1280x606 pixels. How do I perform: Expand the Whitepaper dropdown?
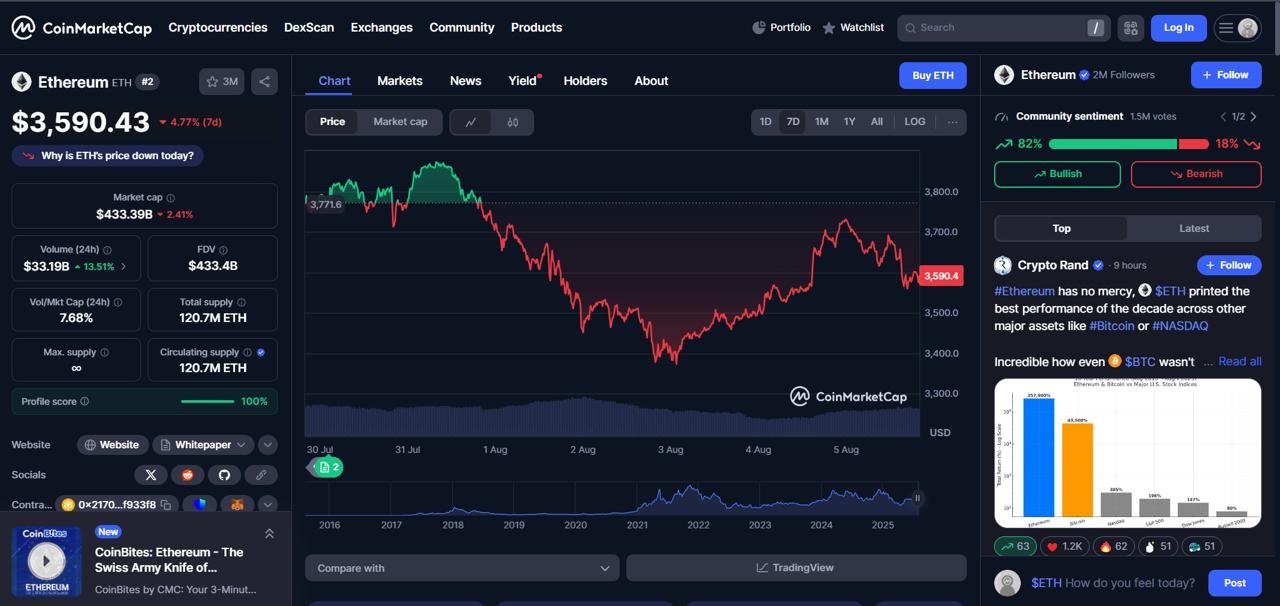click(241, 445)
